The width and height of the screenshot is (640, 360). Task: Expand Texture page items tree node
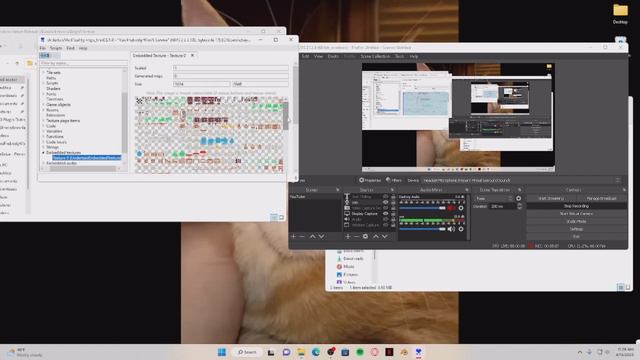(43, 120)
